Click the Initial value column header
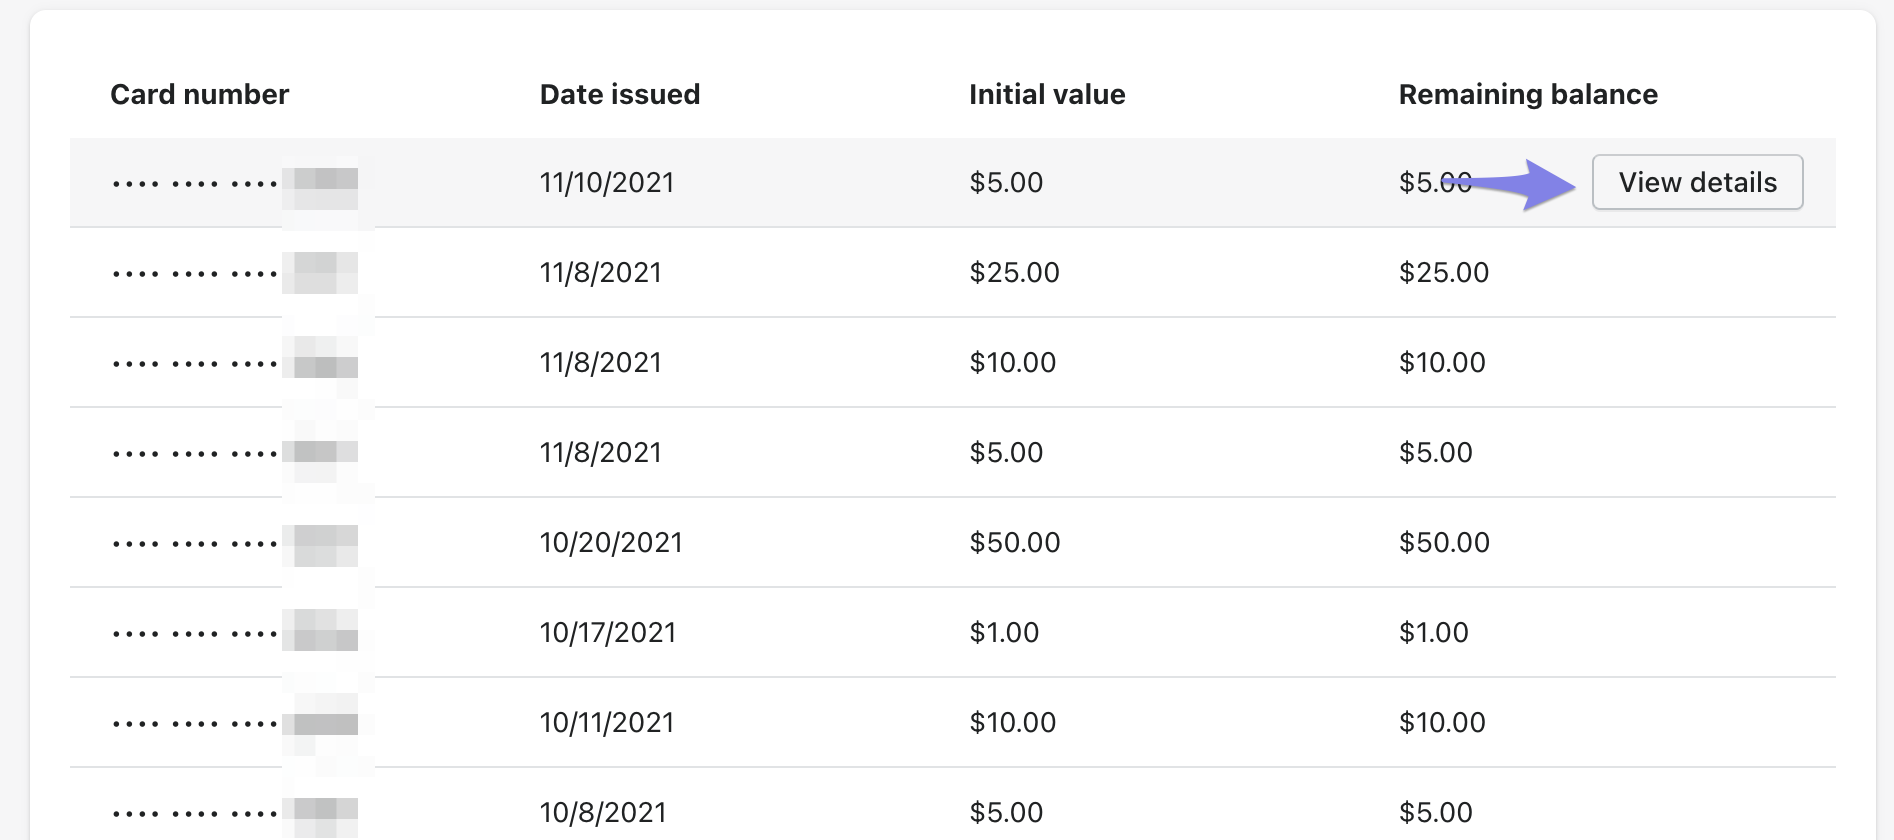This screenshot has width=1894, height=840. 1046,94
